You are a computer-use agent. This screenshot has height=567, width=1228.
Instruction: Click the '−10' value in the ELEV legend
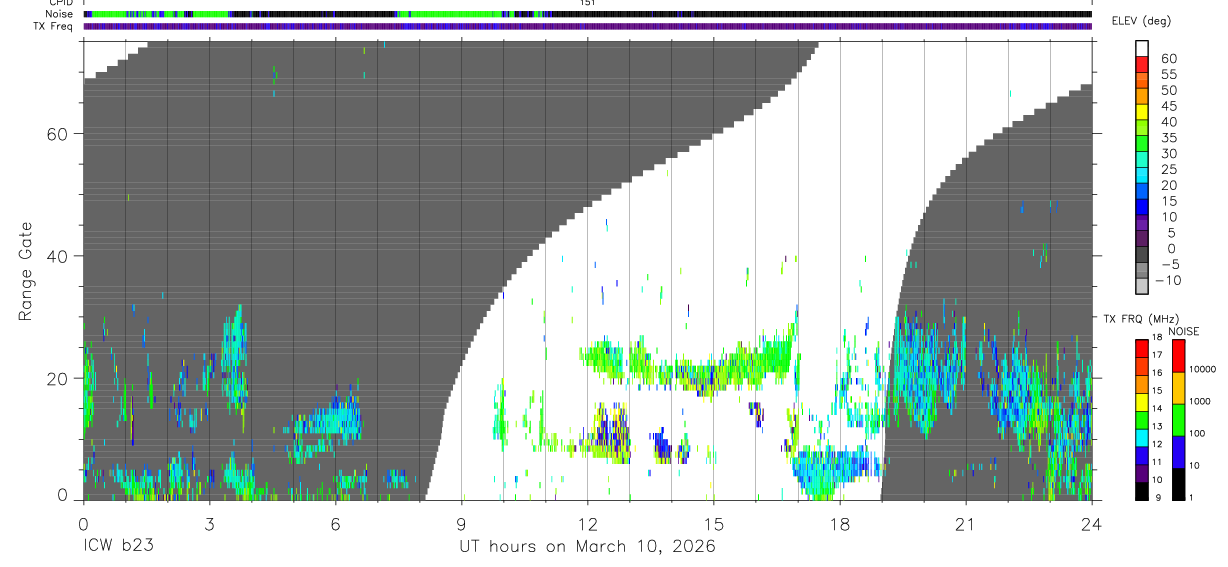(1168, 281)
